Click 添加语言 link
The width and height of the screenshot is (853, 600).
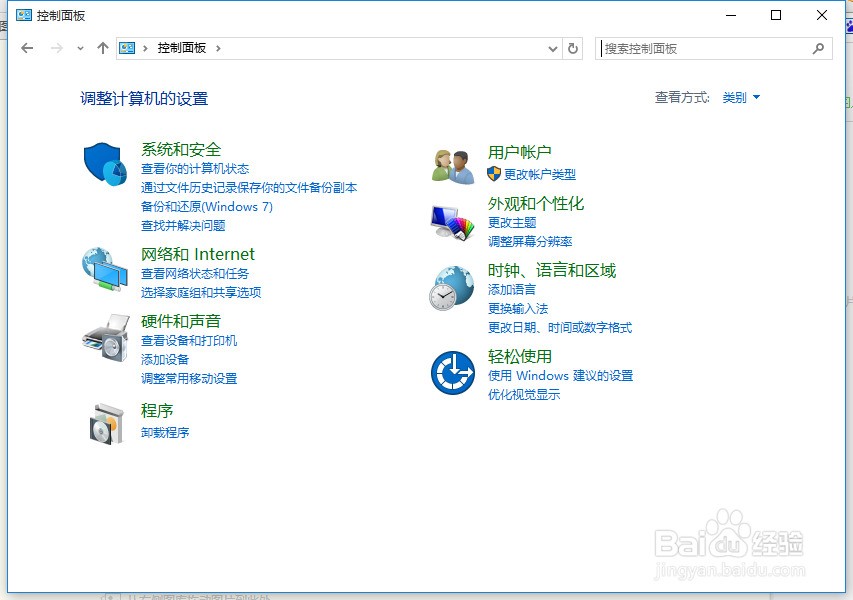click(511, 289)
